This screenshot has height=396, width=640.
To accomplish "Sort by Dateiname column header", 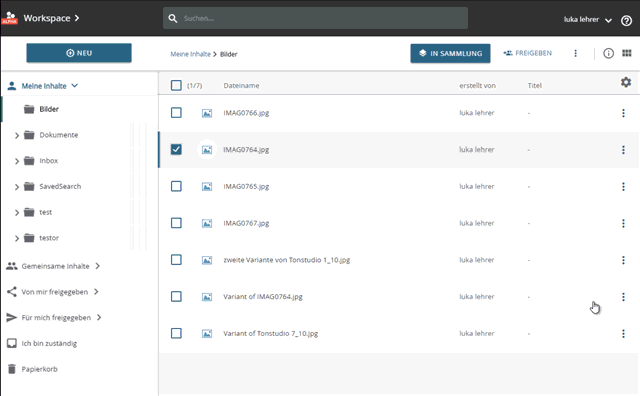I will coord(241,85).
